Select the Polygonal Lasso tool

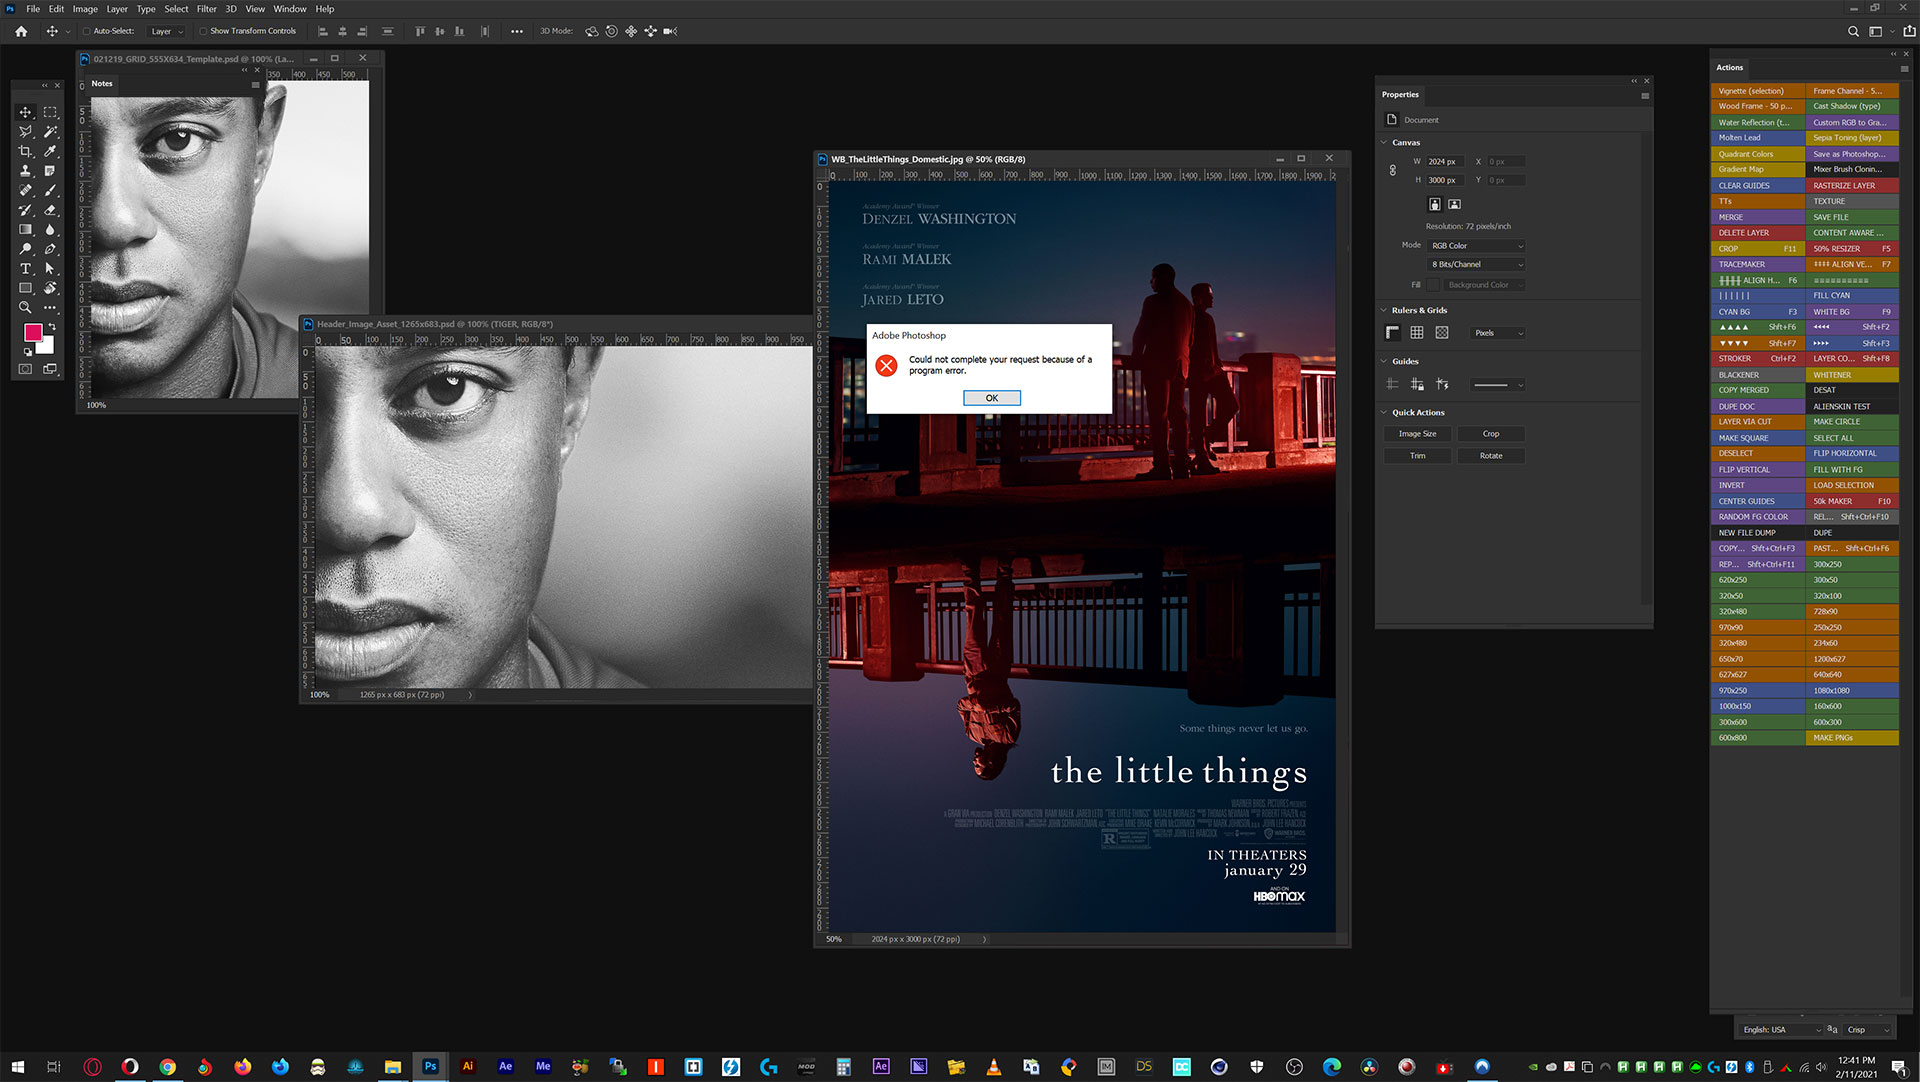26,131
